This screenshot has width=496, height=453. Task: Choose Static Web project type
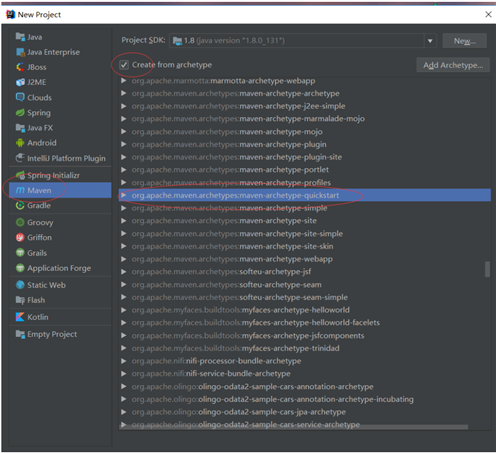[60, 285]
